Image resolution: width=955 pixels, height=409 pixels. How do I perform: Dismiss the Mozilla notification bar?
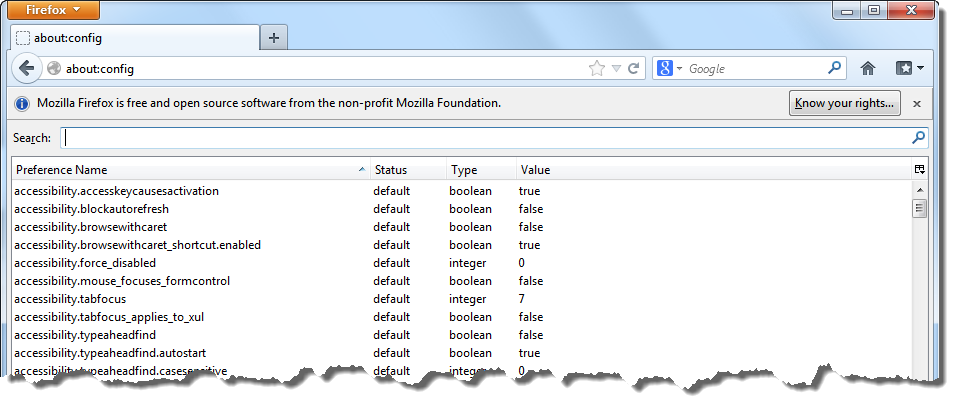[917, 103]
